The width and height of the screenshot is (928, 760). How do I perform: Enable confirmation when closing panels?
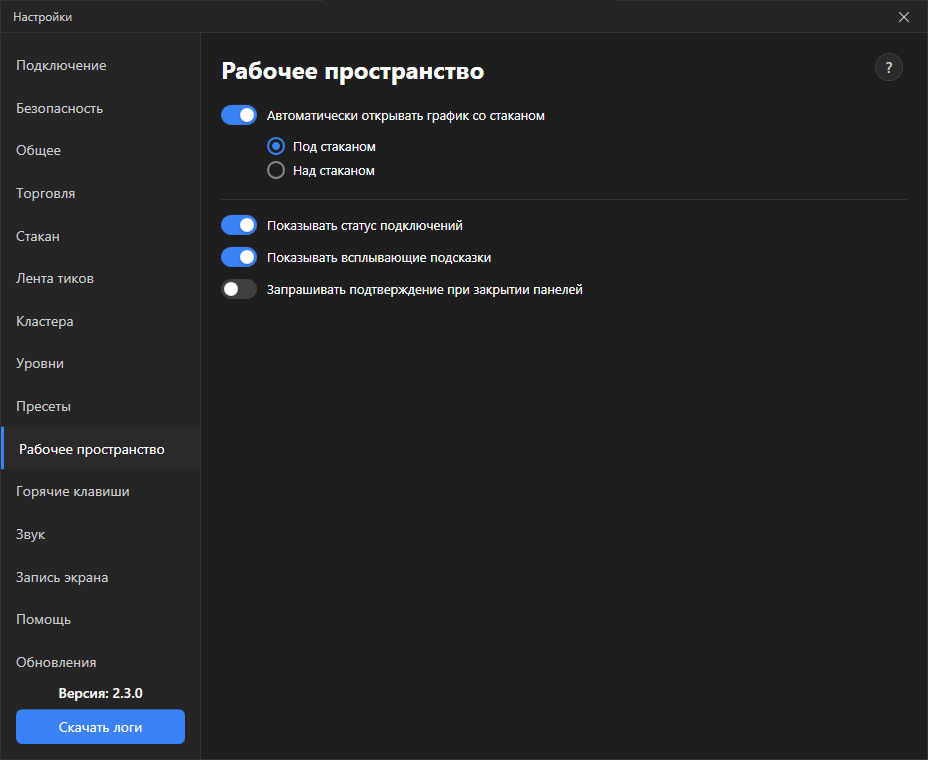pos(239,289)
